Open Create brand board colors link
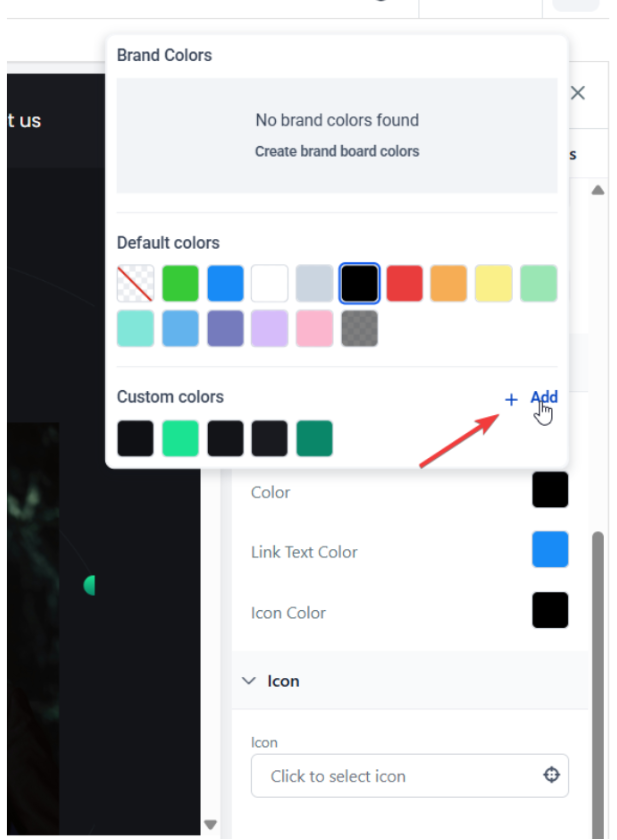Screen dimensions: 617x840 (x=337, y=152)
